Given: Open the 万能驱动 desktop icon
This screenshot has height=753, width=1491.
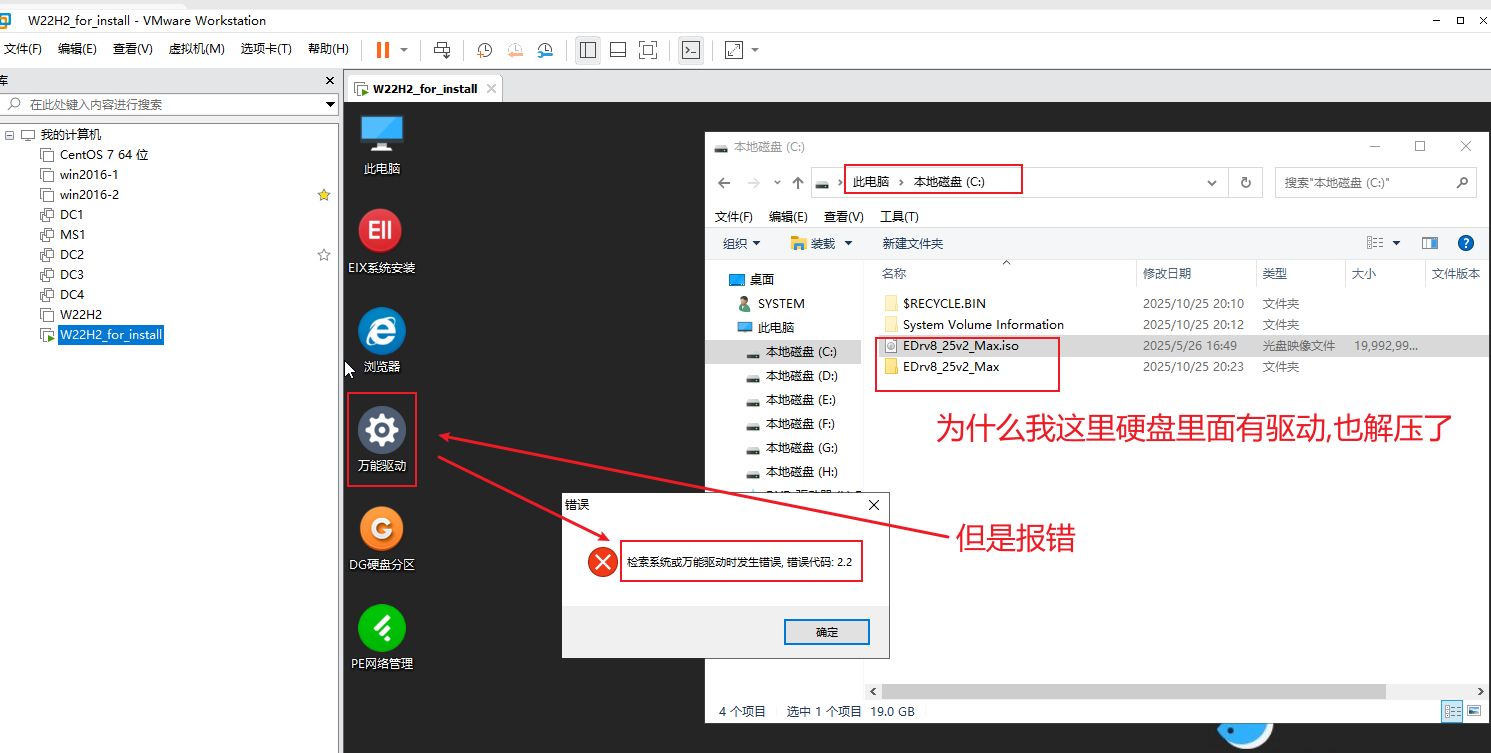Looking at the screenshot, I should pyautogui.click(x=382, y=440).
